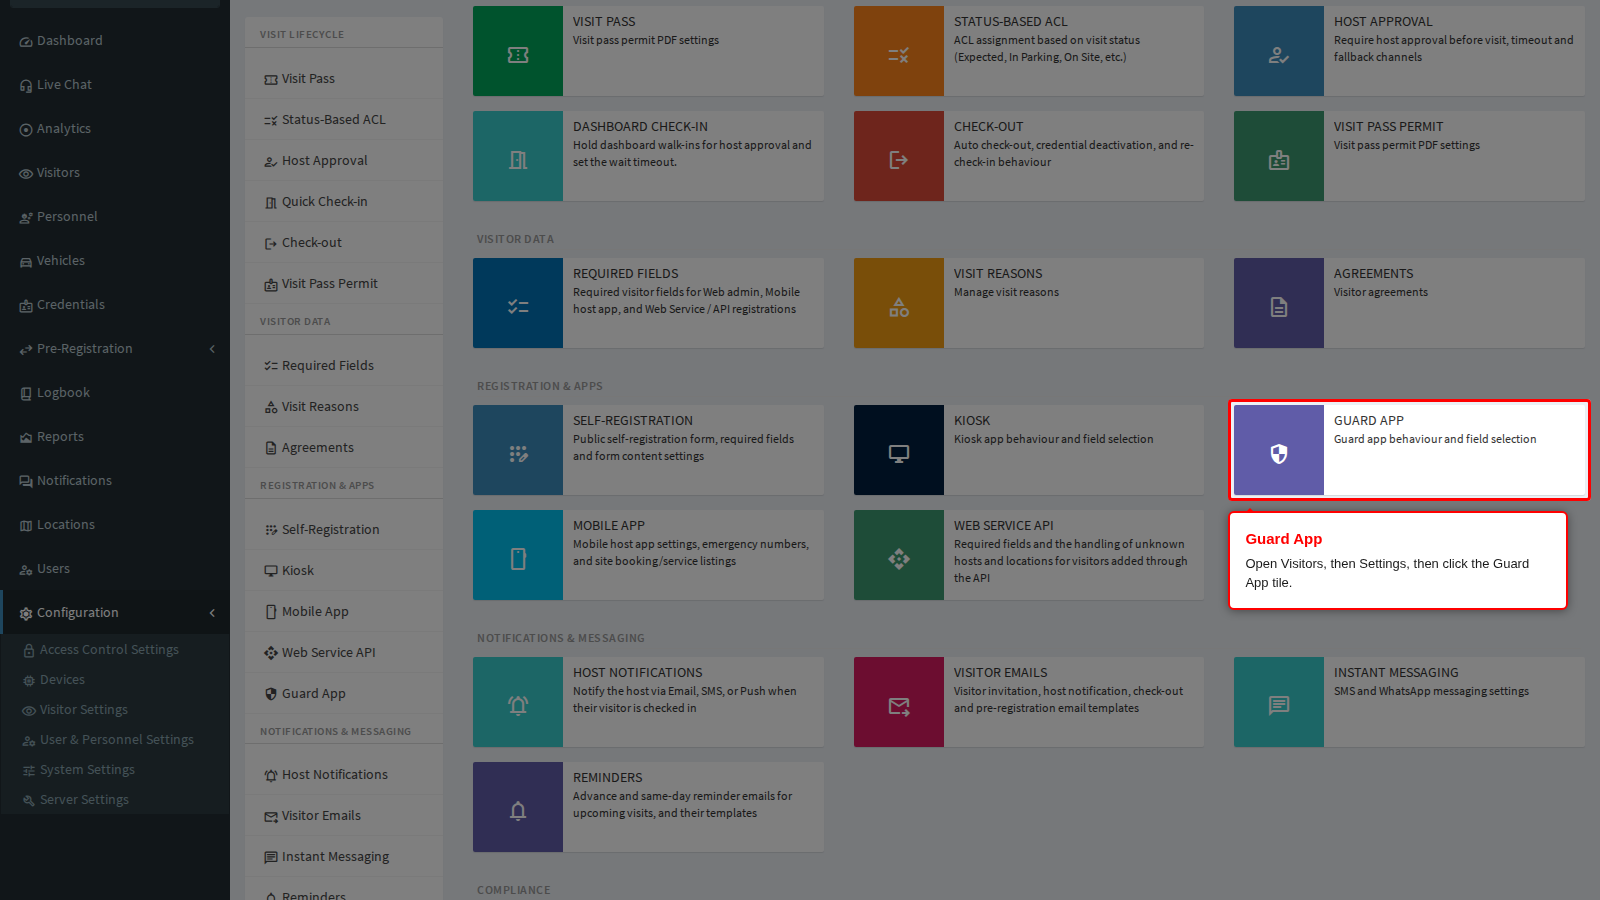
Task: Select Self-Registration in the settings list
Action: [x=344, y=530]
